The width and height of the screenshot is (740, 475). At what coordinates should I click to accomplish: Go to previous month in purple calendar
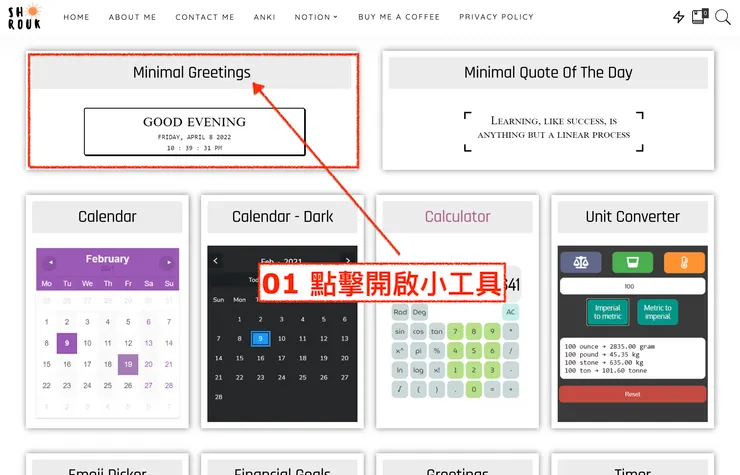pos(50,262)
